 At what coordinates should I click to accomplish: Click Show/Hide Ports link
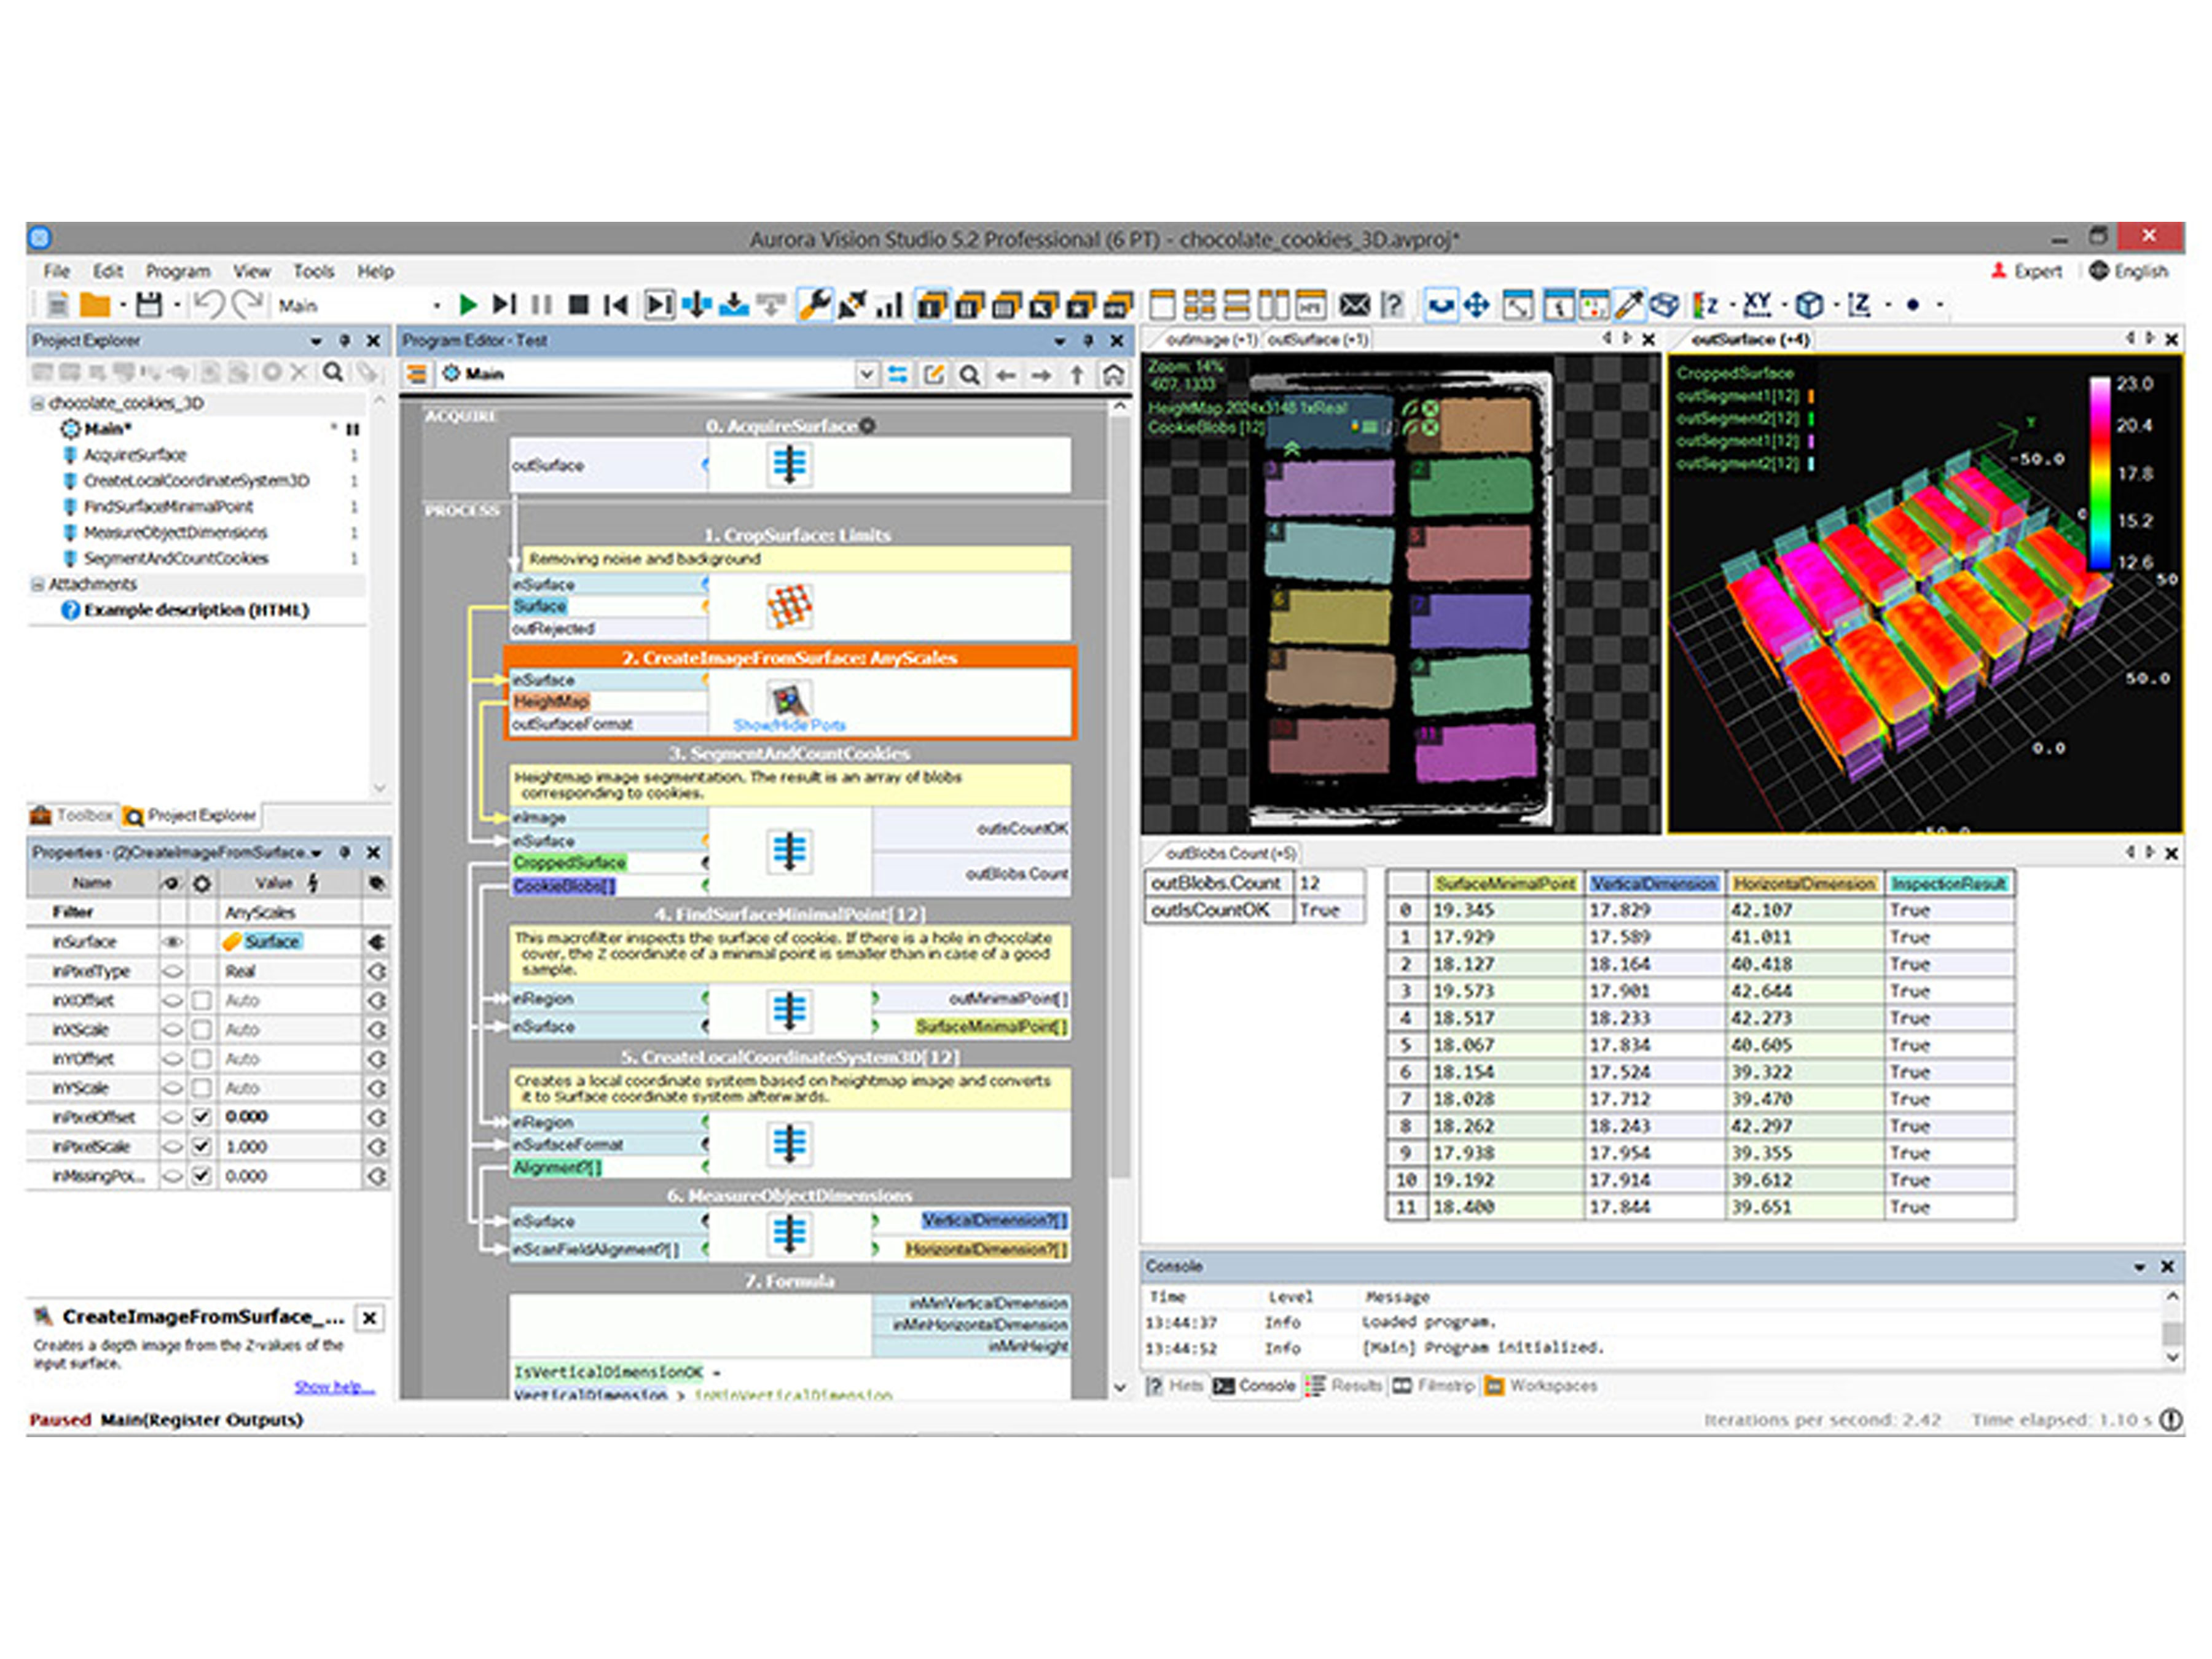[x=789, y=725]
